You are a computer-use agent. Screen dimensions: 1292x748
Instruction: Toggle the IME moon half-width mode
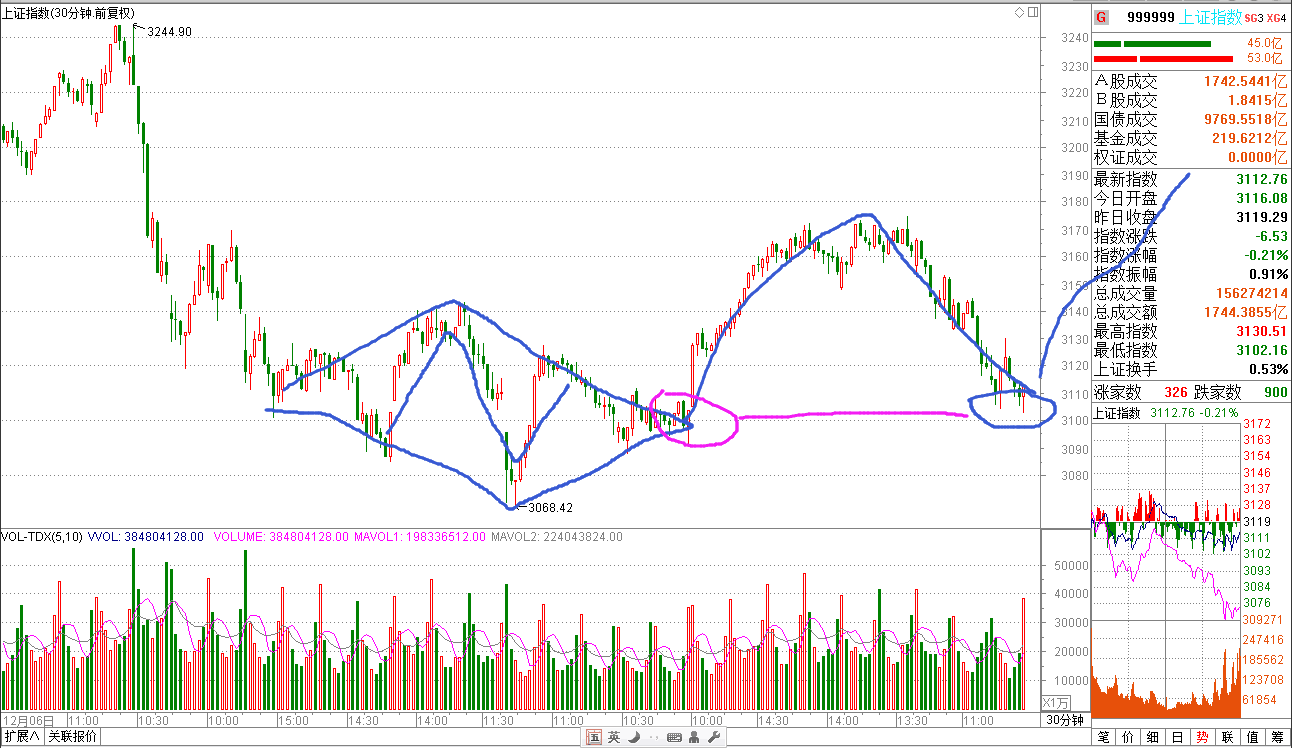(634, 738)
